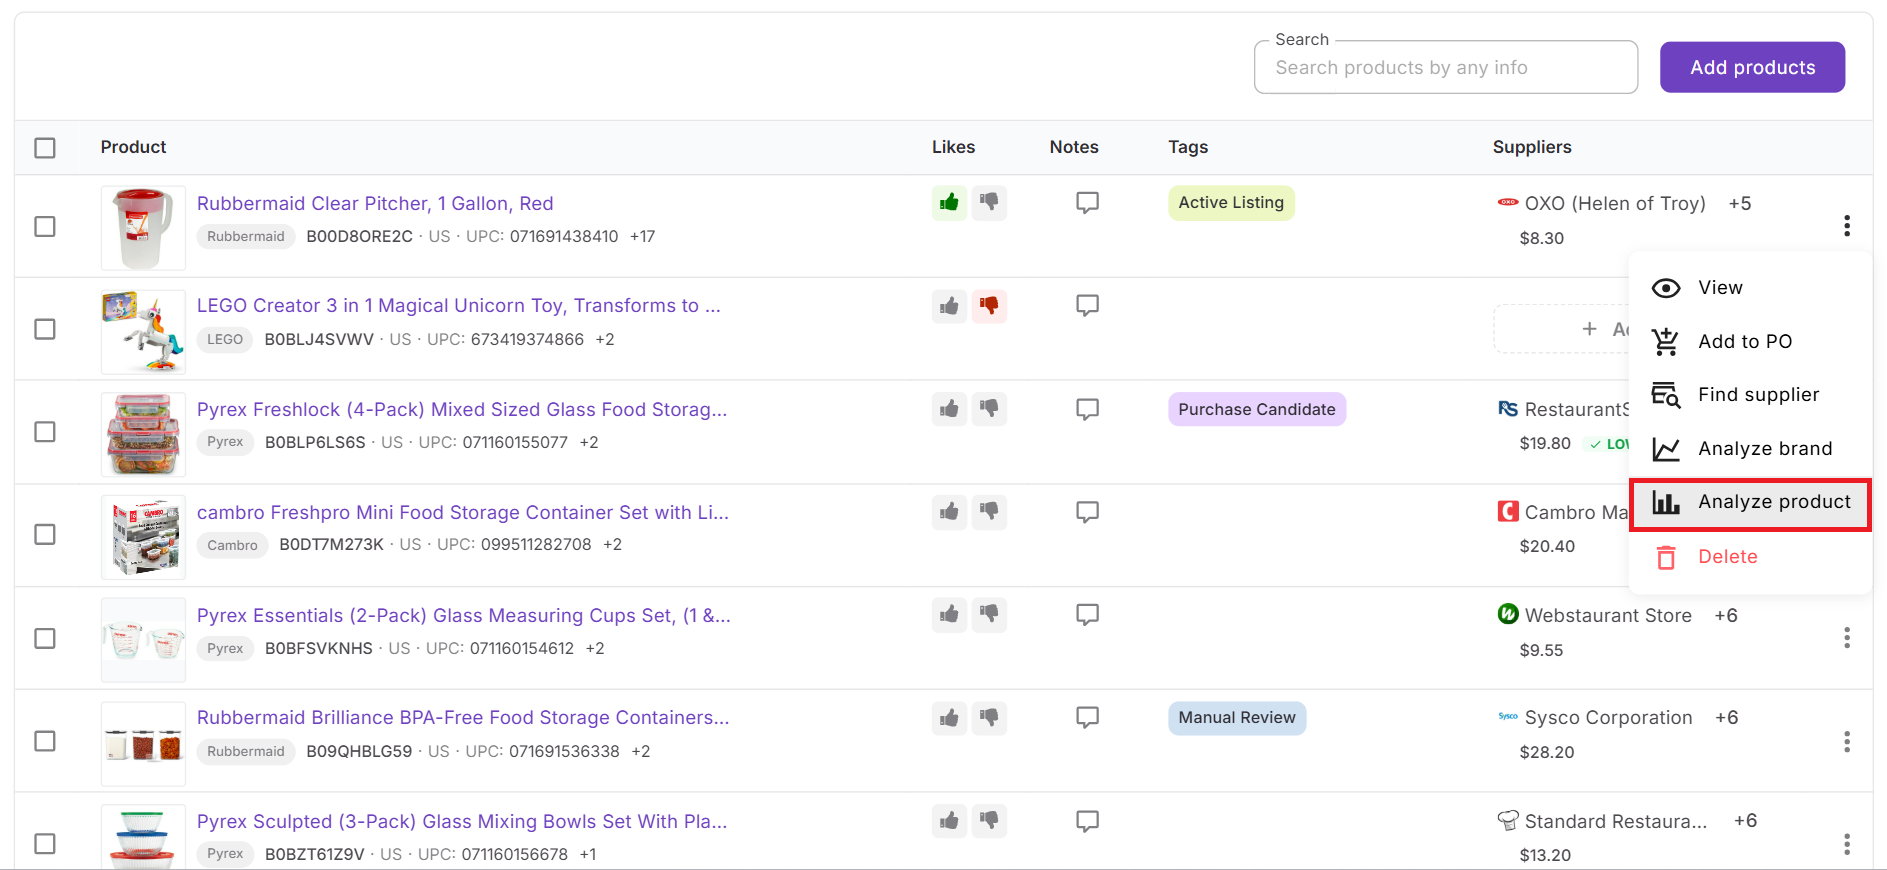Click thumbs down on LEGO Creator Unicorn

pyautogui.click(x=989, y=306)
